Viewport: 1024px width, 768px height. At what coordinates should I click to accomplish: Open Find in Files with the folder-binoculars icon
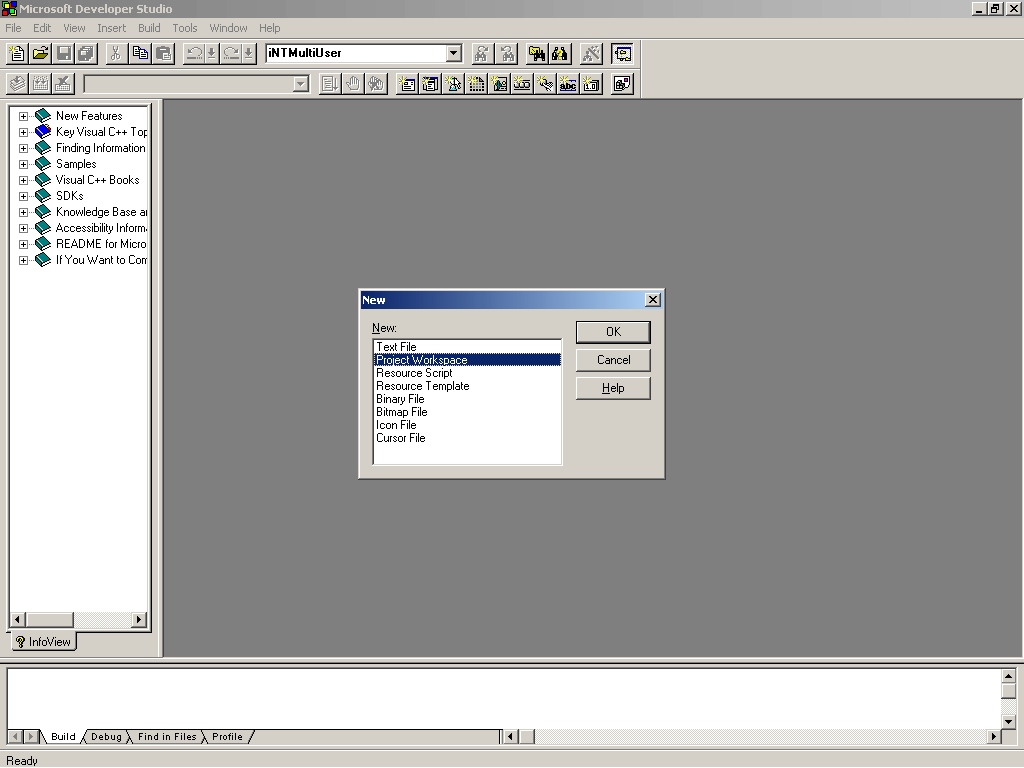(537, 54)
